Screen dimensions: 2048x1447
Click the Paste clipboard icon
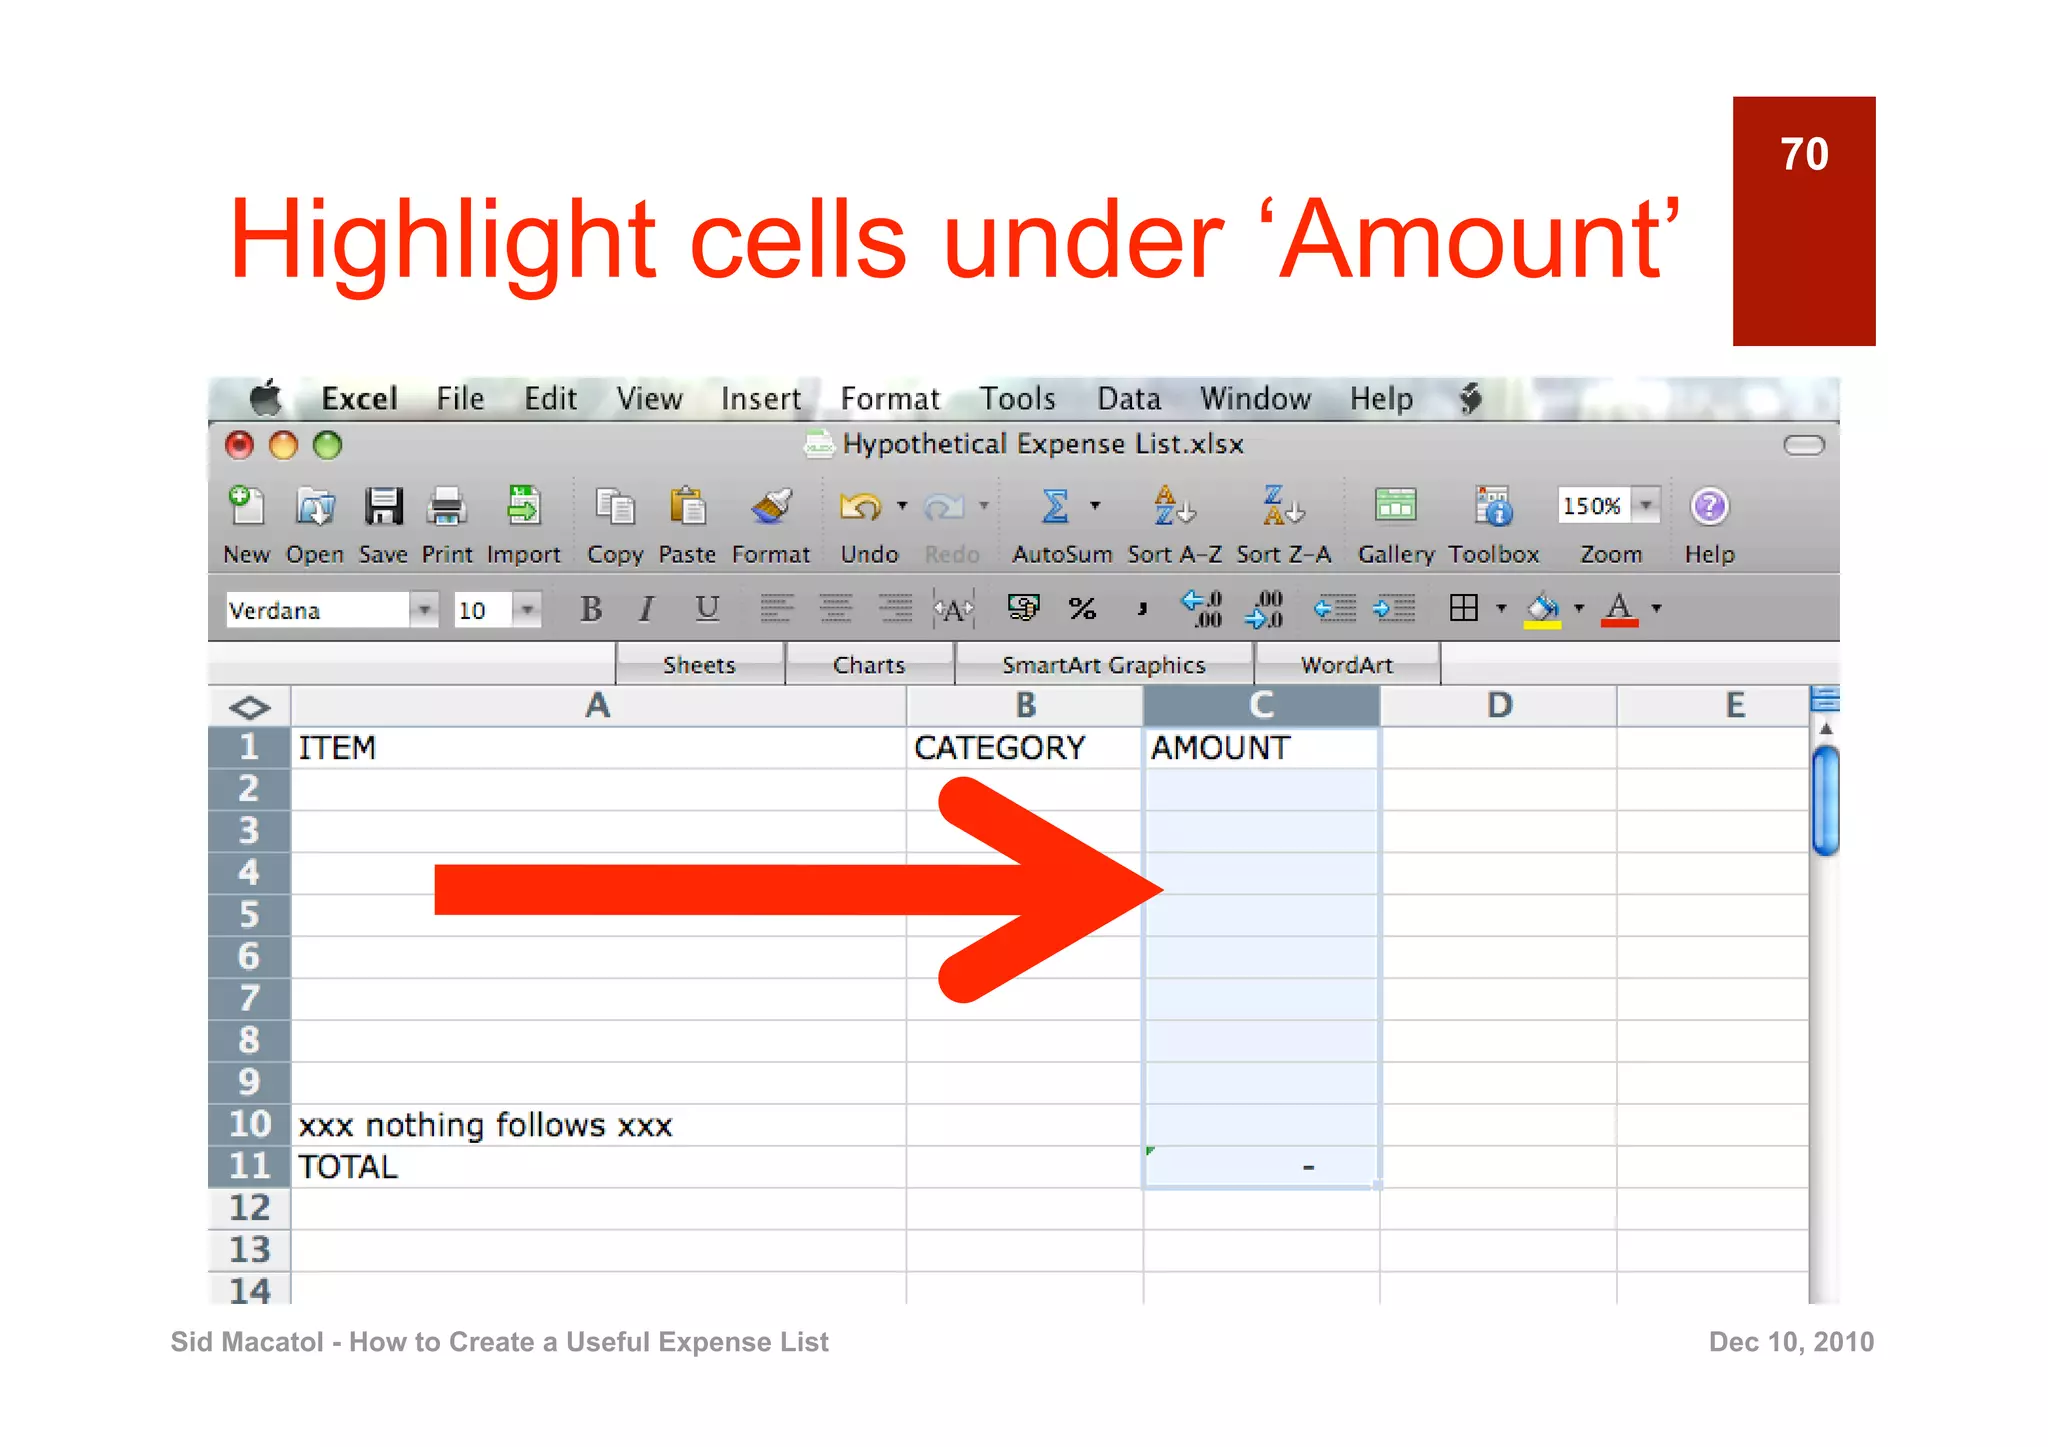coord(687,506)
